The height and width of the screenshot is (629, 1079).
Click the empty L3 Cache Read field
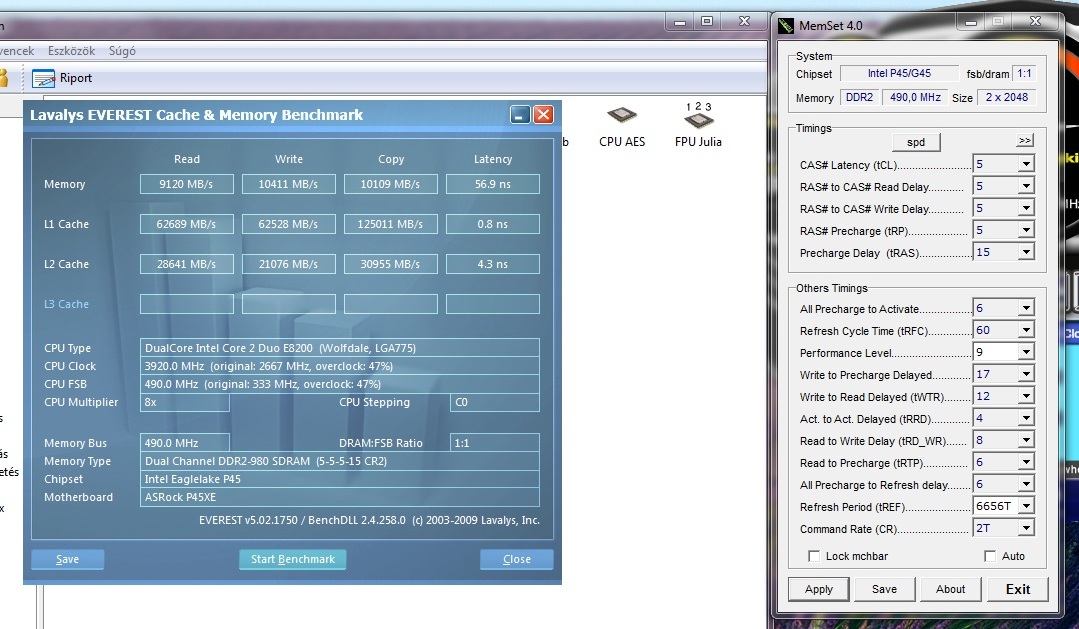(186, 304)
